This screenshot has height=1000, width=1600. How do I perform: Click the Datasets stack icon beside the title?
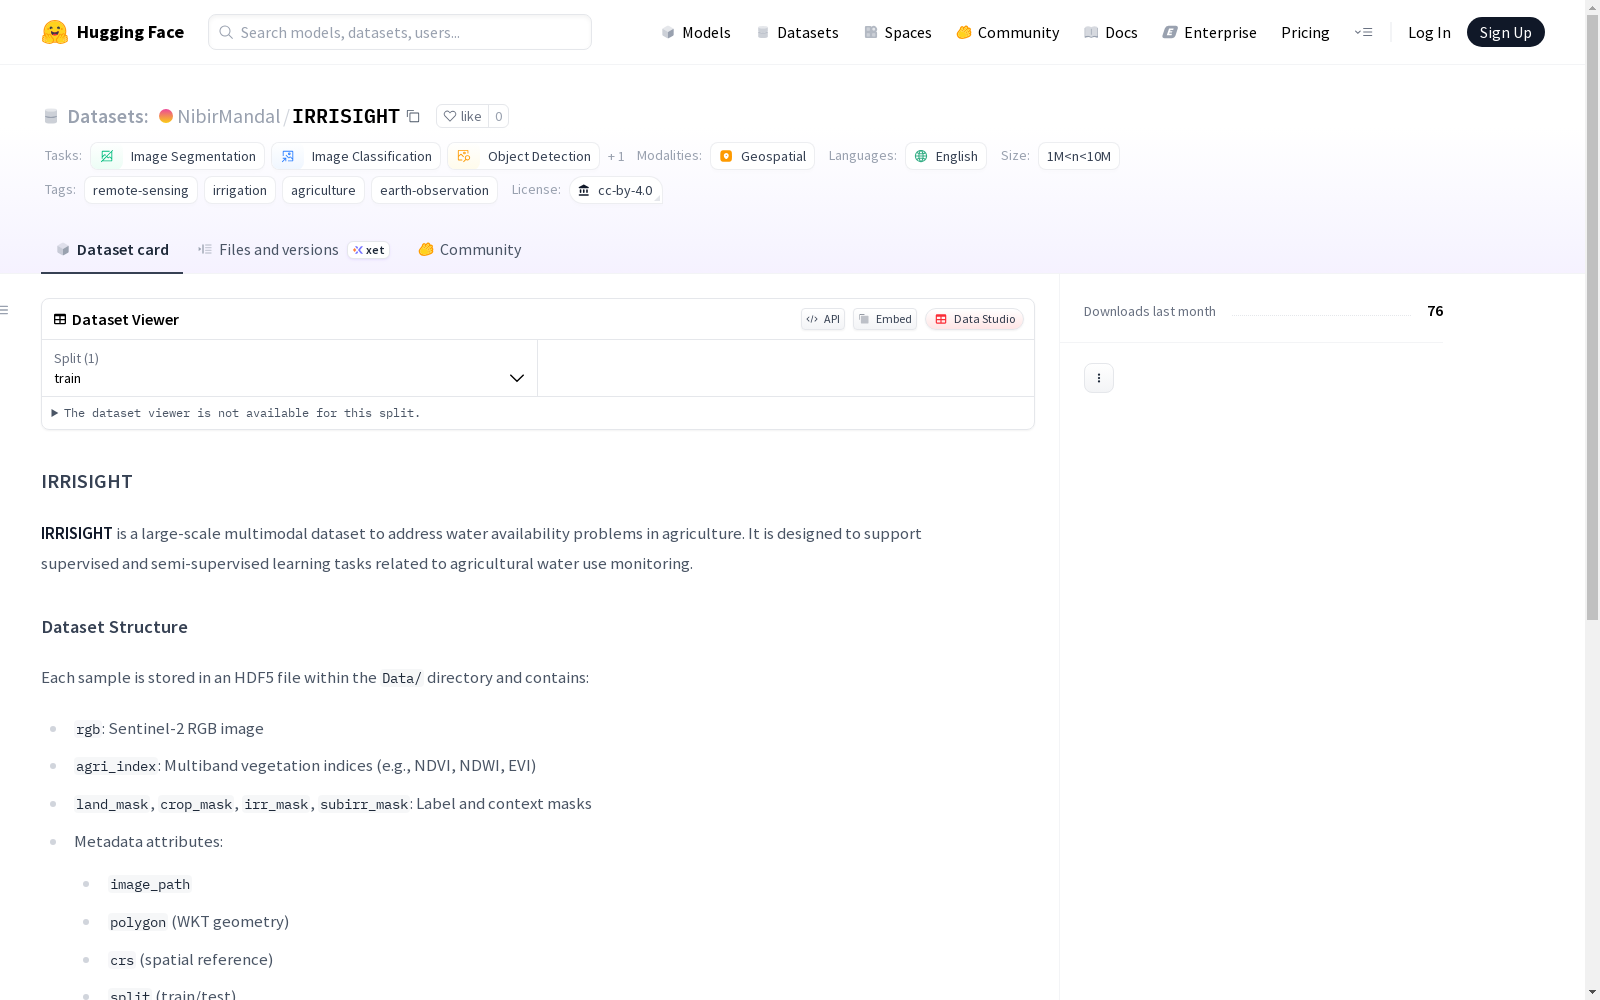tap(51, 116)
